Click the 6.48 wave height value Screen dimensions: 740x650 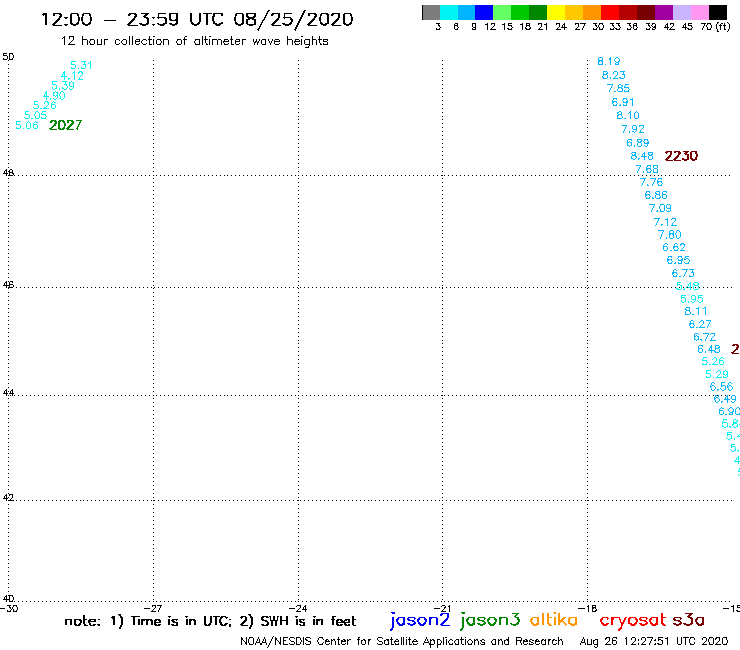pyautogui.click(x=709, y=349)
